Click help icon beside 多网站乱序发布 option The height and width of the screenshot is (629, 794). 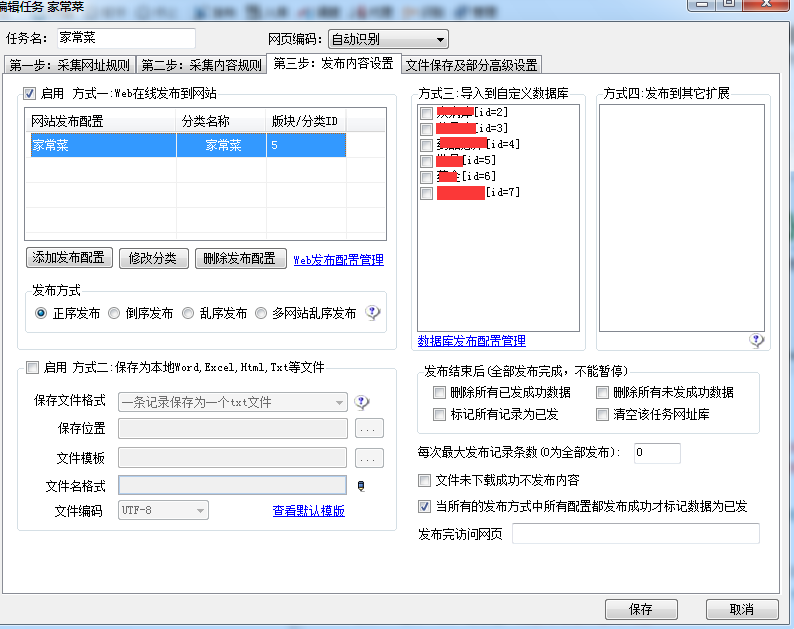pyautogui.click(x=373, y=313)
